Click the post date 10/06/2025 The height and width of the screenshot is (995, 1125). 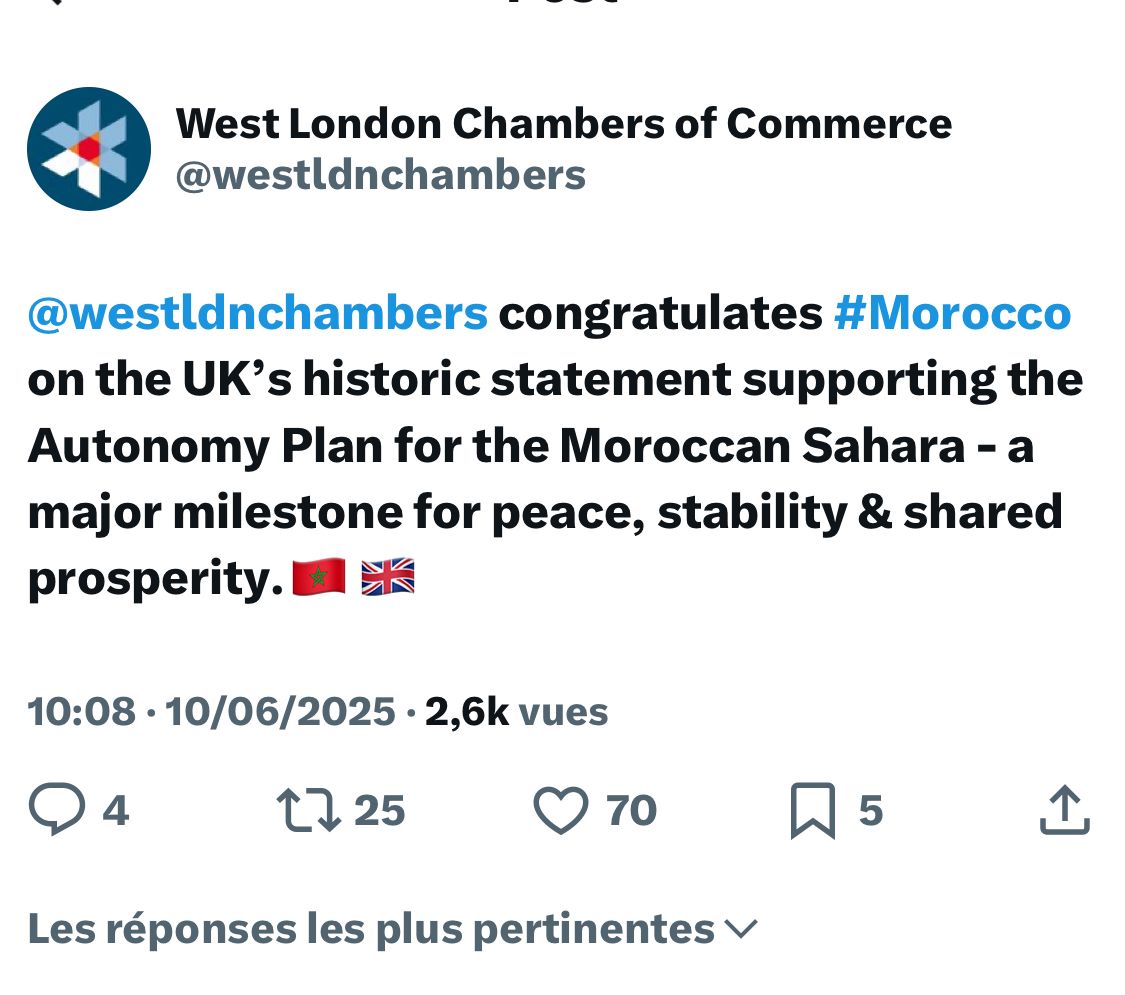tap(281, 712)
